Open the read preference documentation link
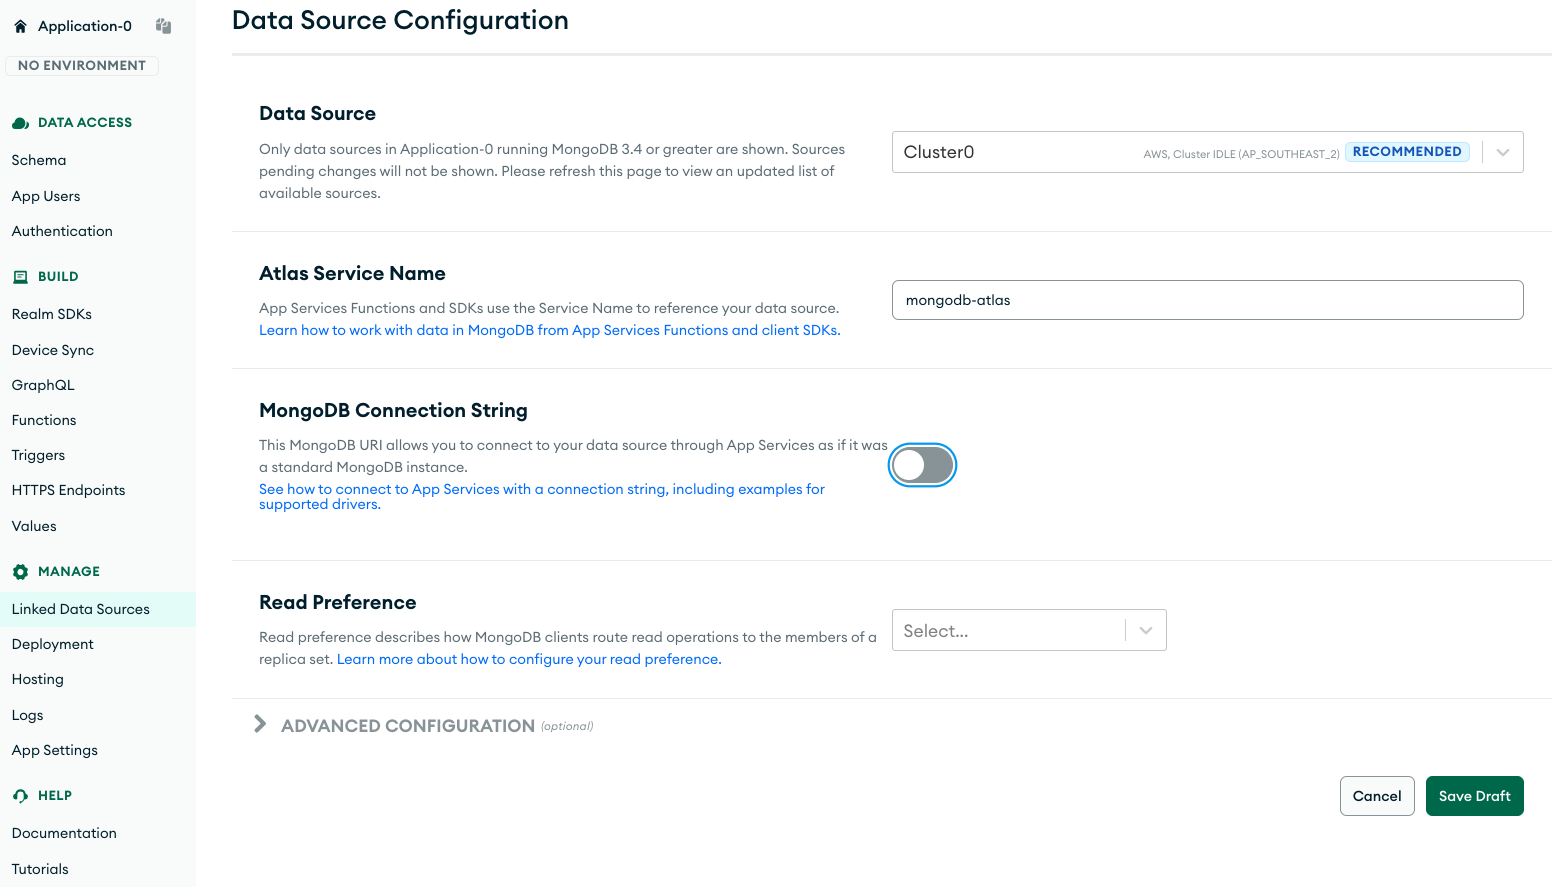 [528, 659]
